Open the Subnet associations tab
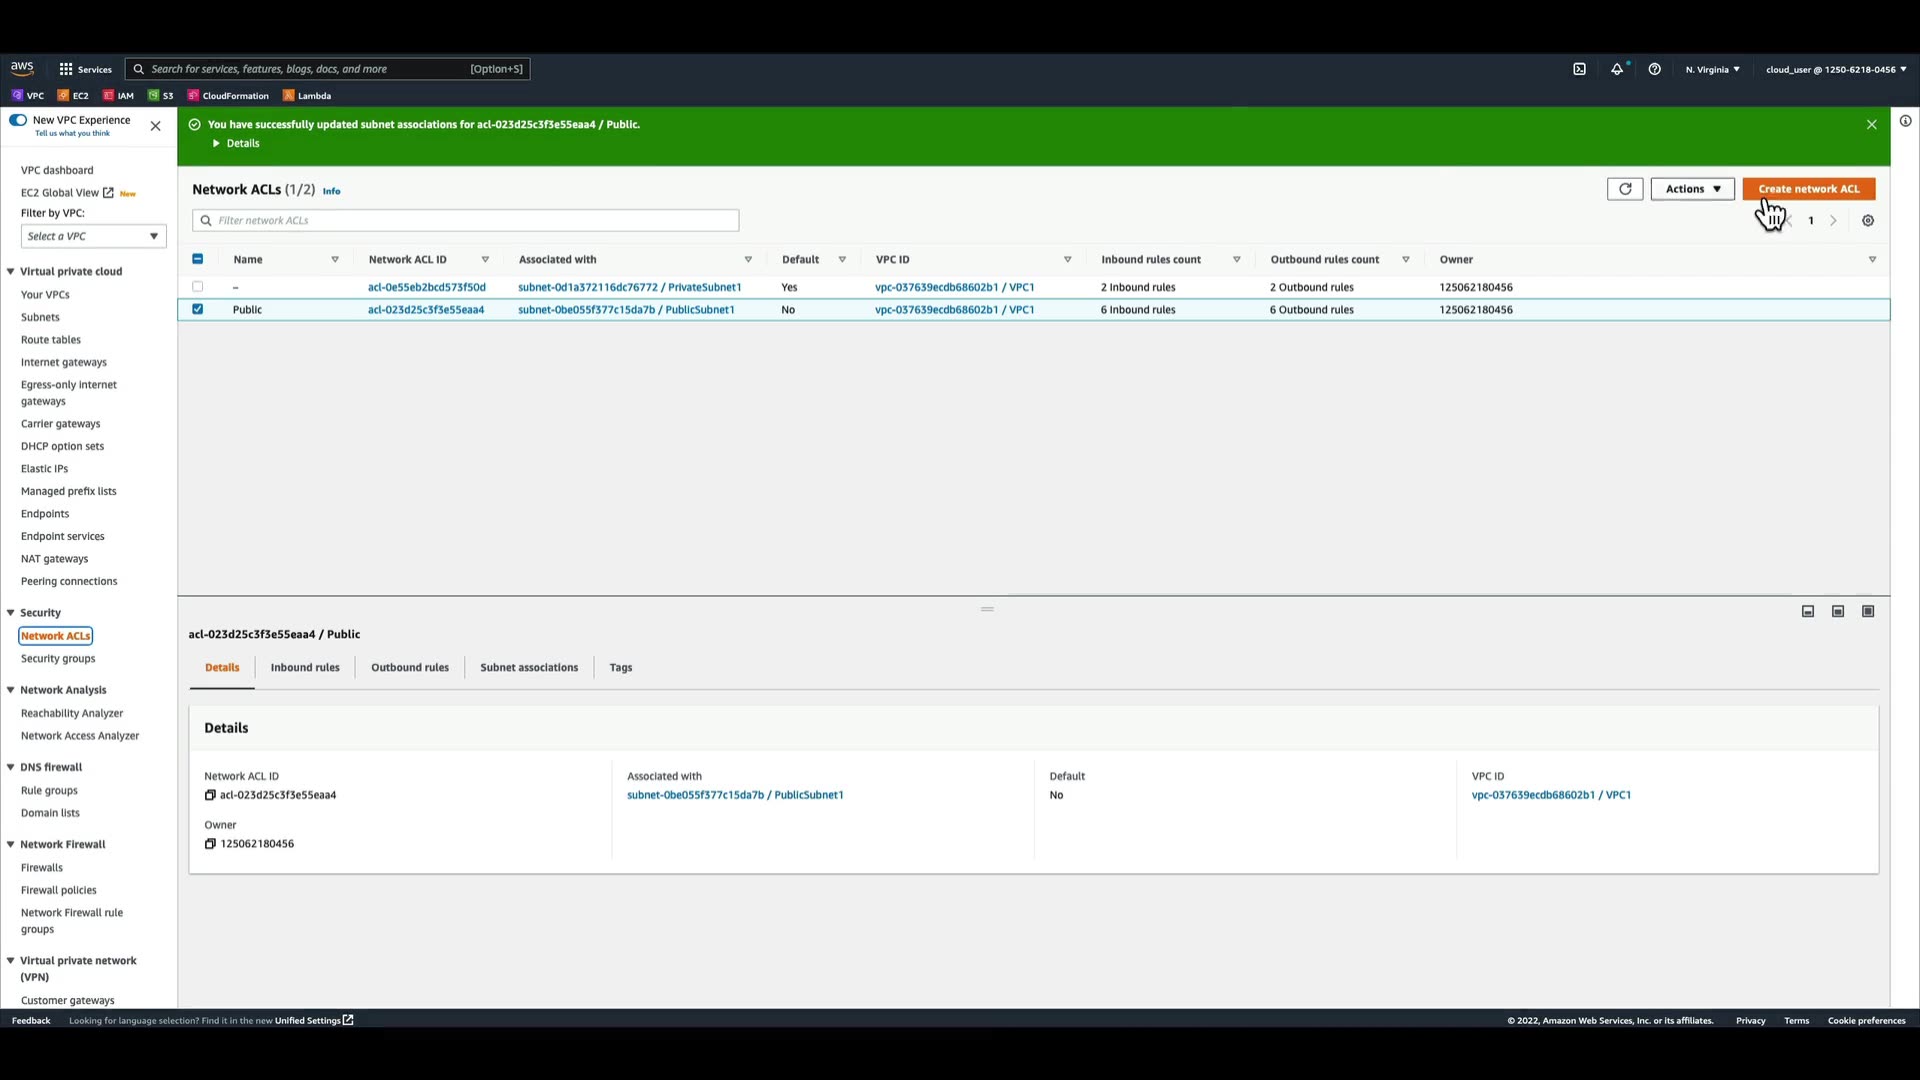The height and width of the screenshot is (1080, 1920). point(529,667)
